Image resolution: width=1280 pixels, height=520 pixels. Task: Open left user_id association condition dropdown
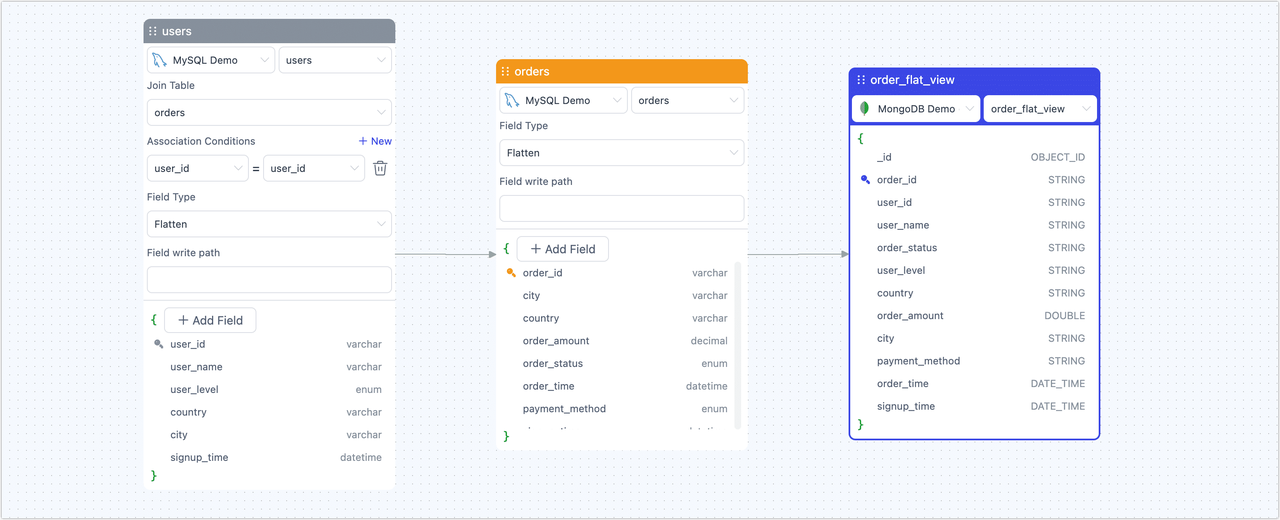[197, 168]
